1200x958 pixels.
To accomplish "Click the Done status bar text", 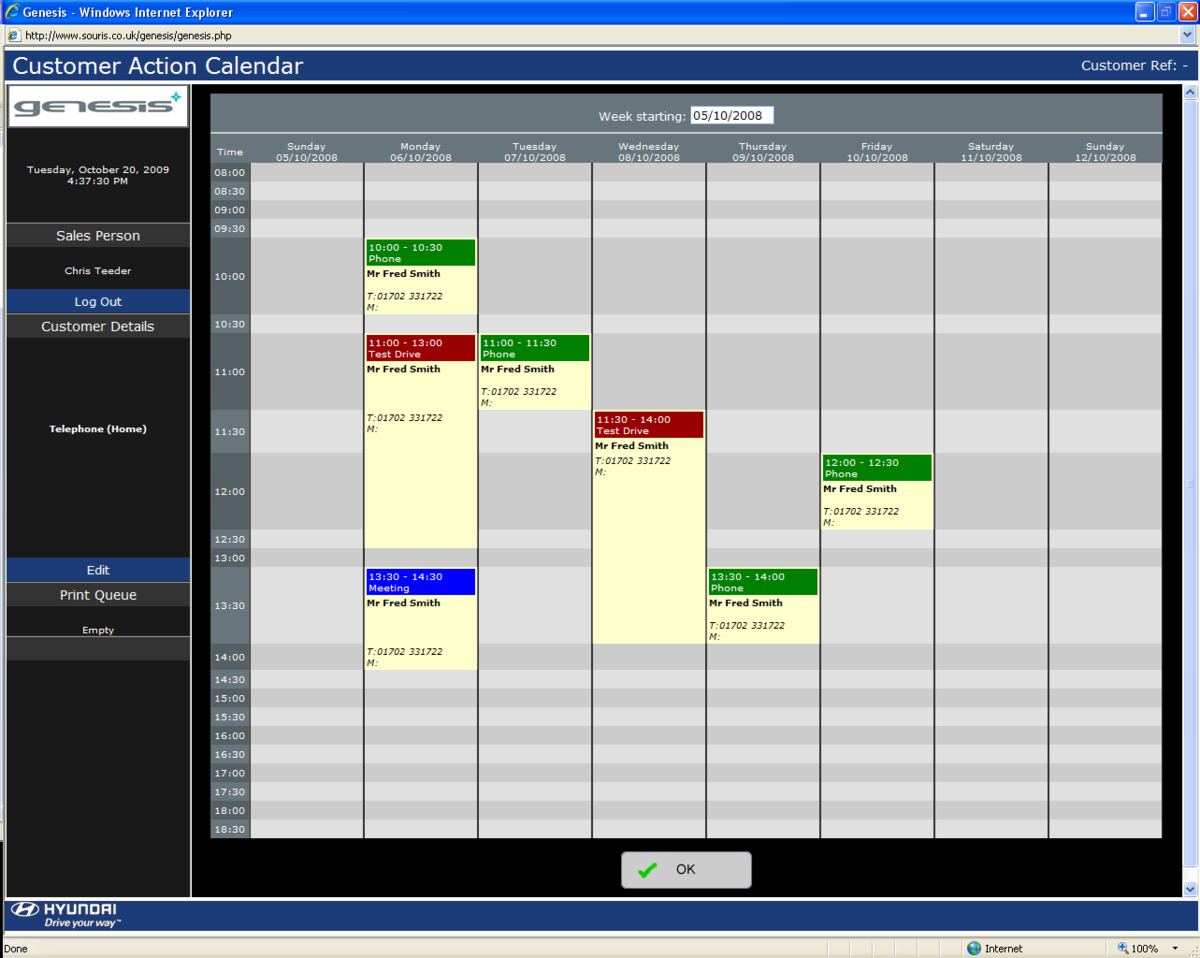I will (16, 949).
